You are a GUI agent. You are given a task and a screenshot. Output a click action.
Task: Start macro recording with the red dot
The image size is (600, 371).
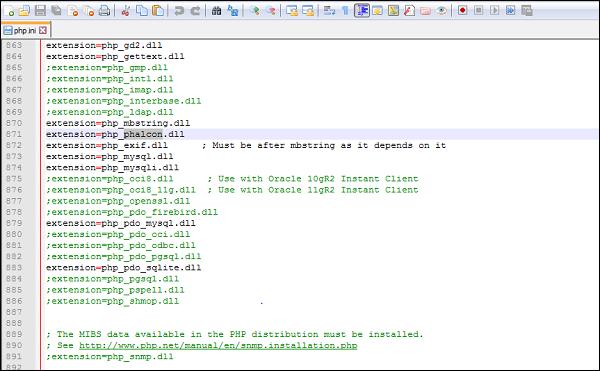(463, 10)
